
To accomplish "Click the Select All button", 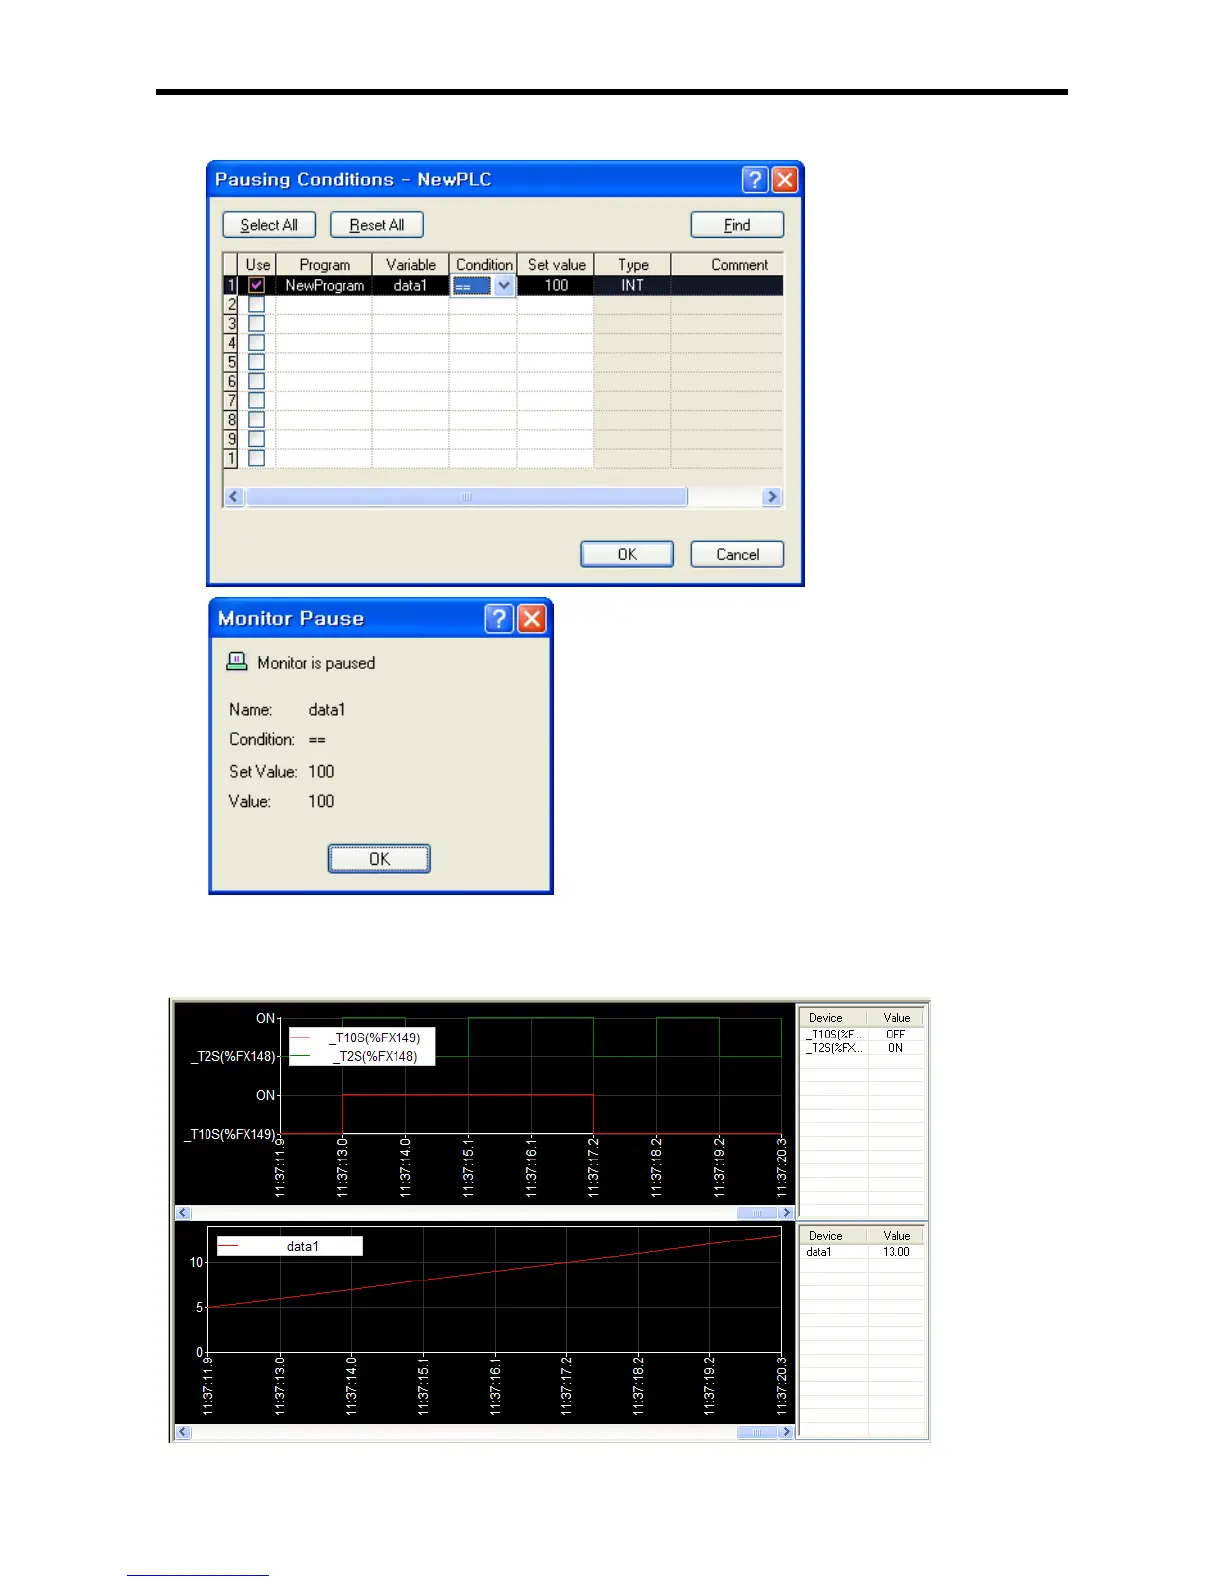I will [x=269, y=225].
